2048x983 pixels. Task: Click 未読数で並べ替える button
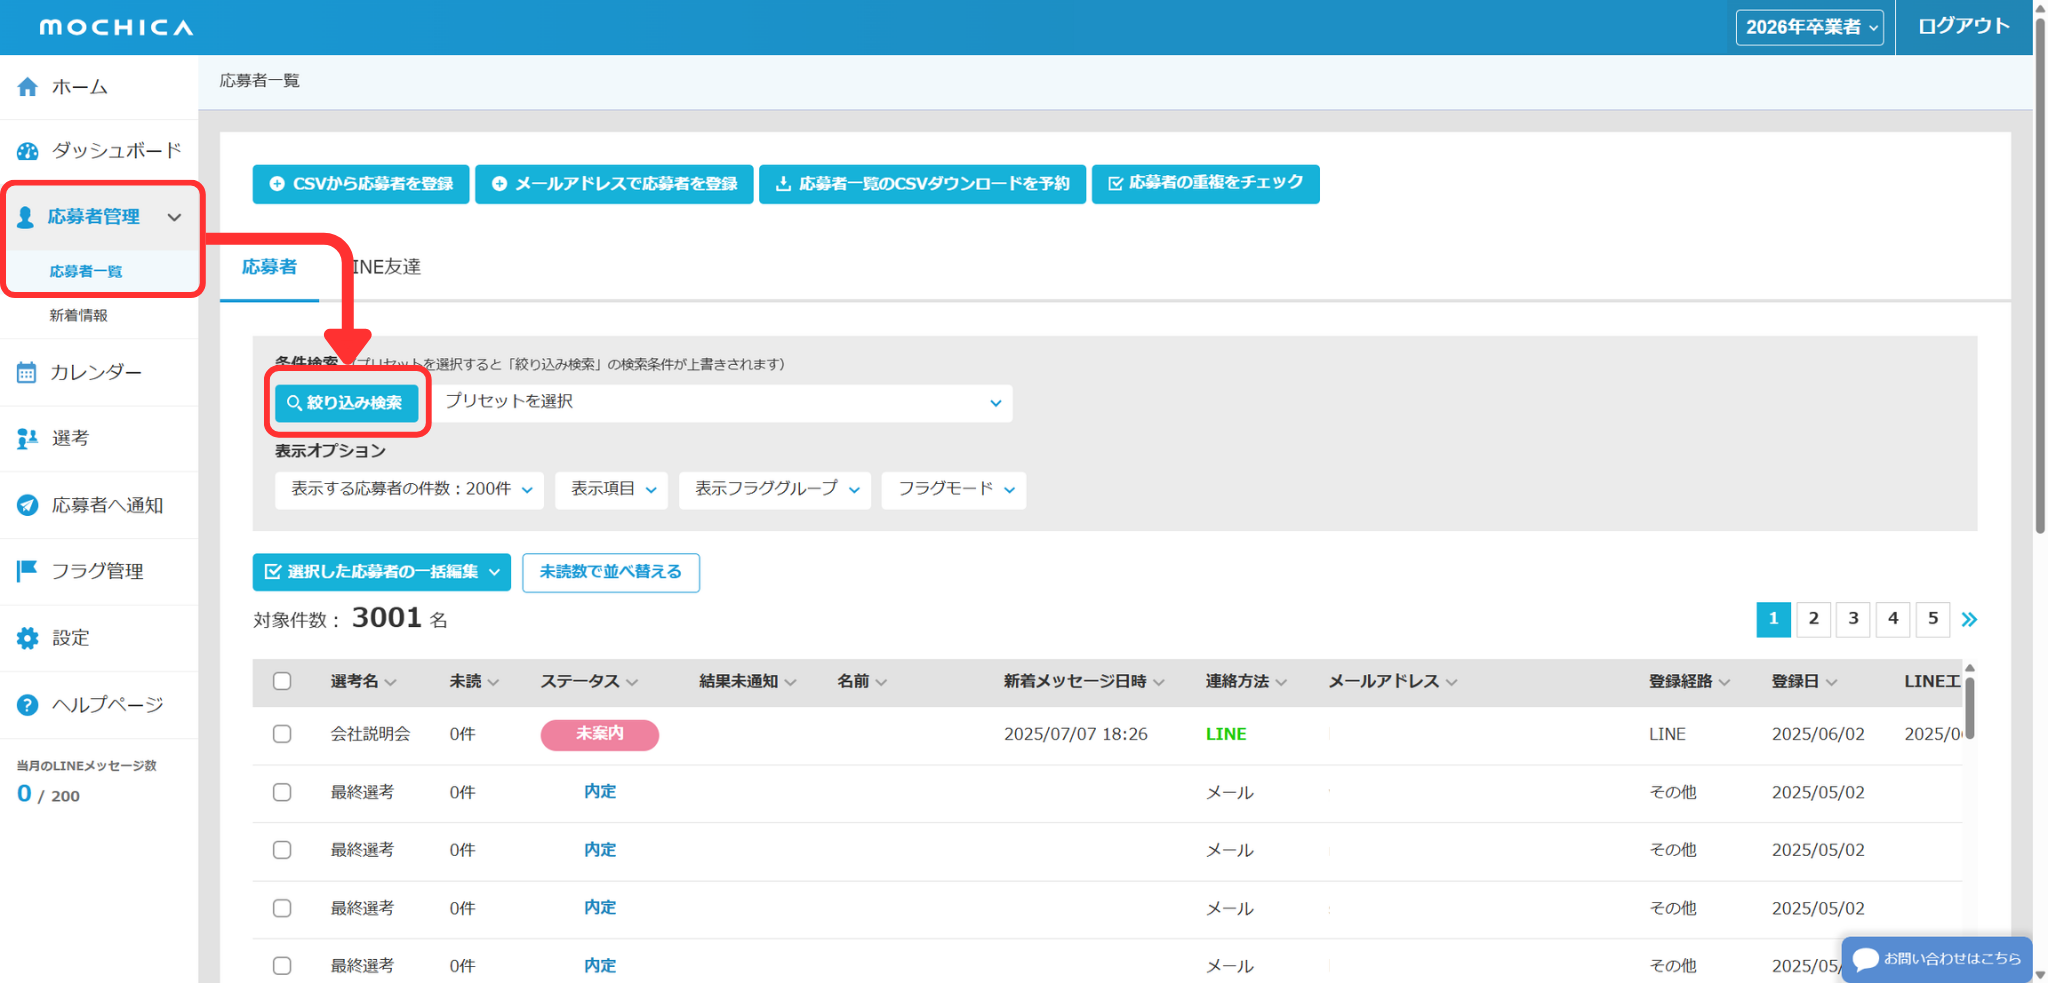pos(610,572)
